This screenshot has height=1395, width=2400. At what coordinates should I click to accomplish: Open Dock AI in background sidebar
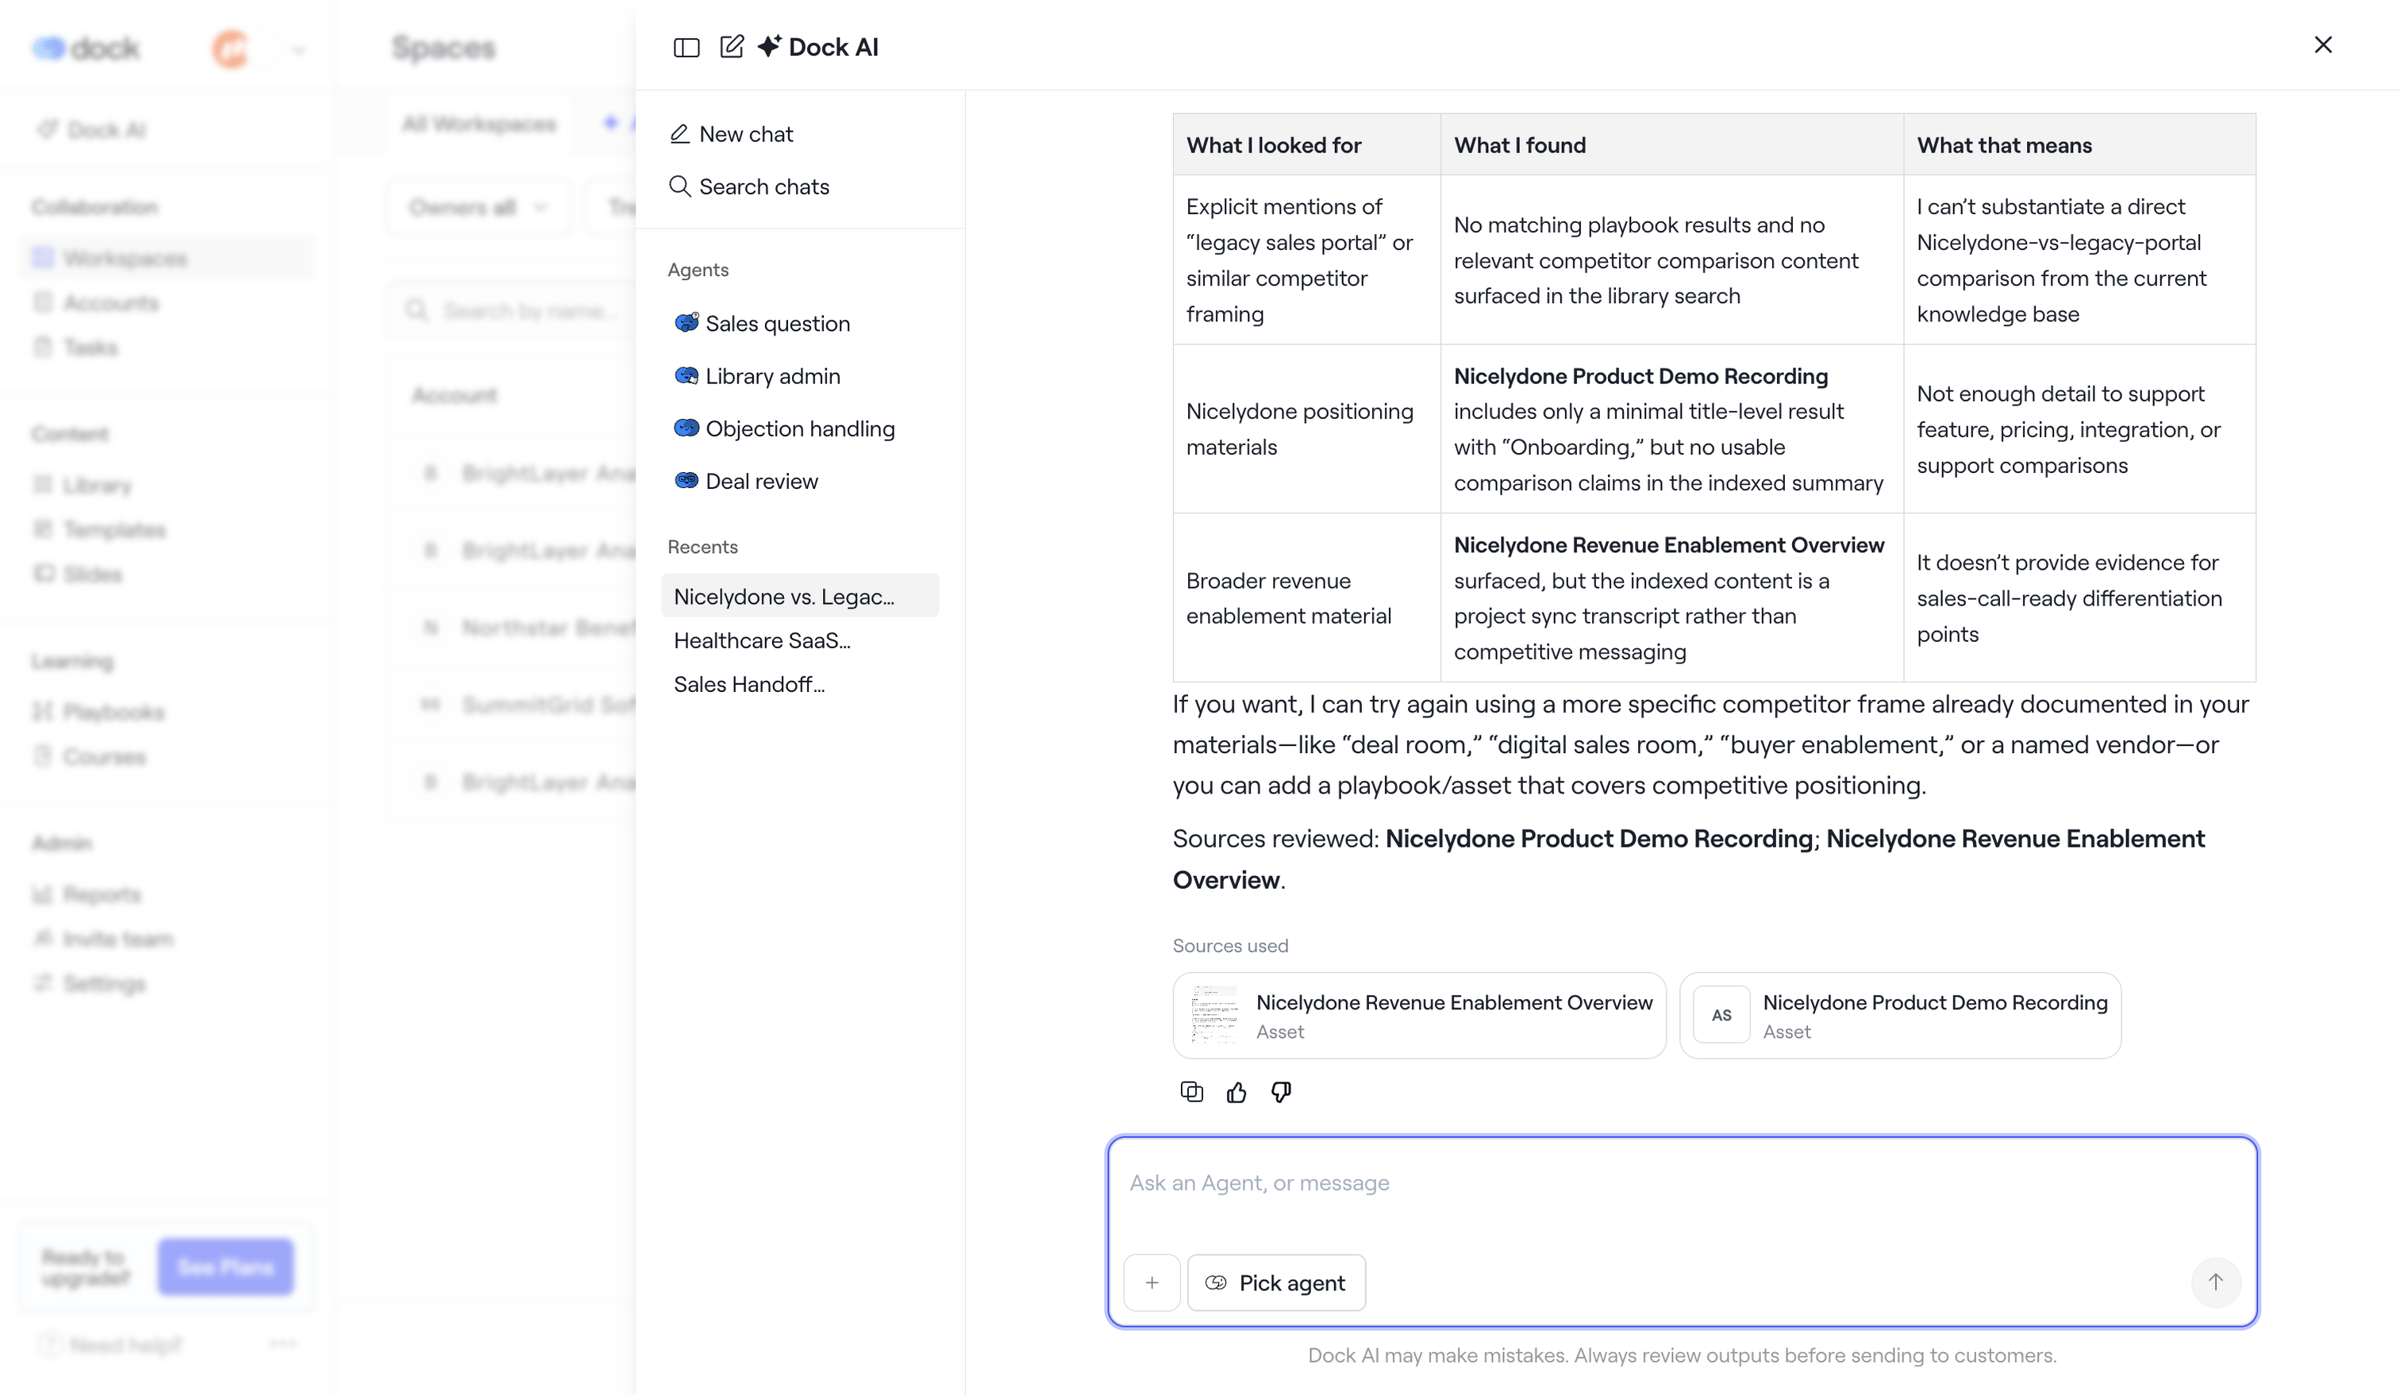point(93,130)
